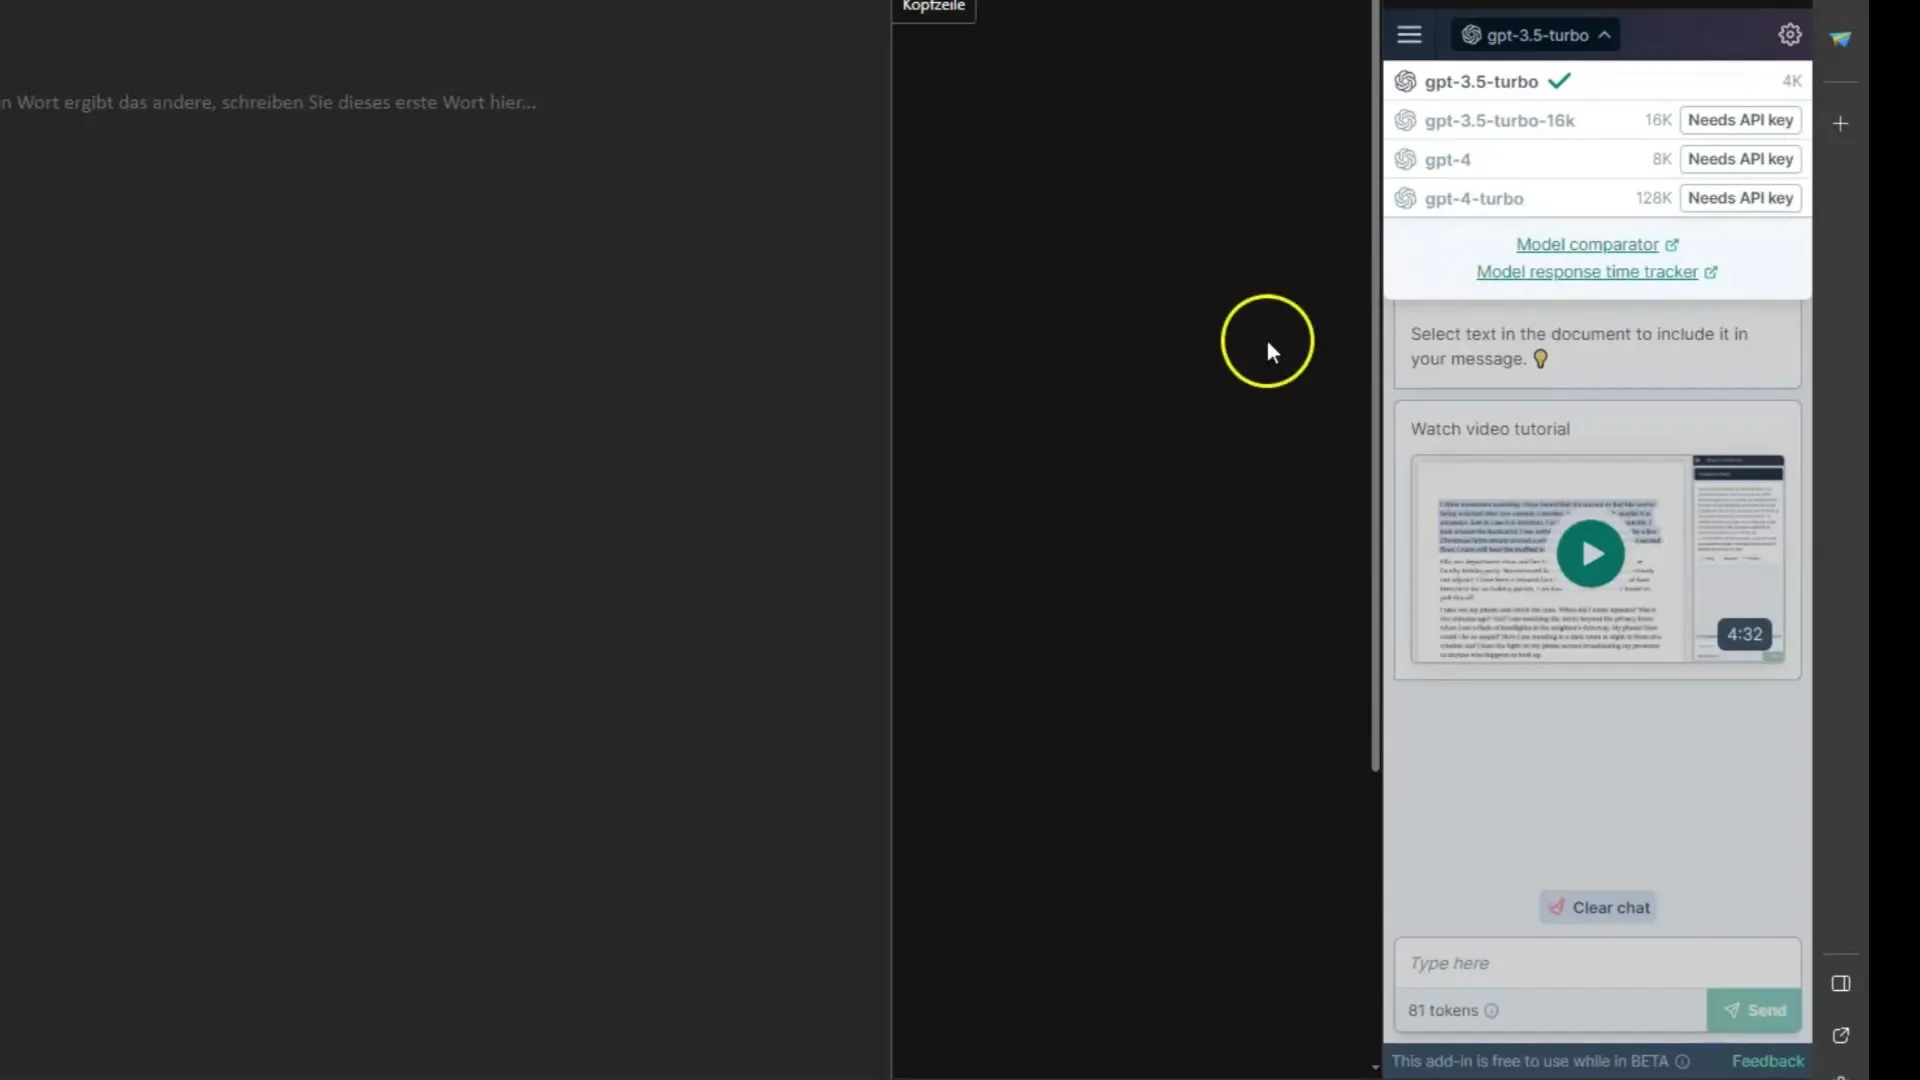Click the GPT-3.5-turbo model icon

(x=1404, y=80)
